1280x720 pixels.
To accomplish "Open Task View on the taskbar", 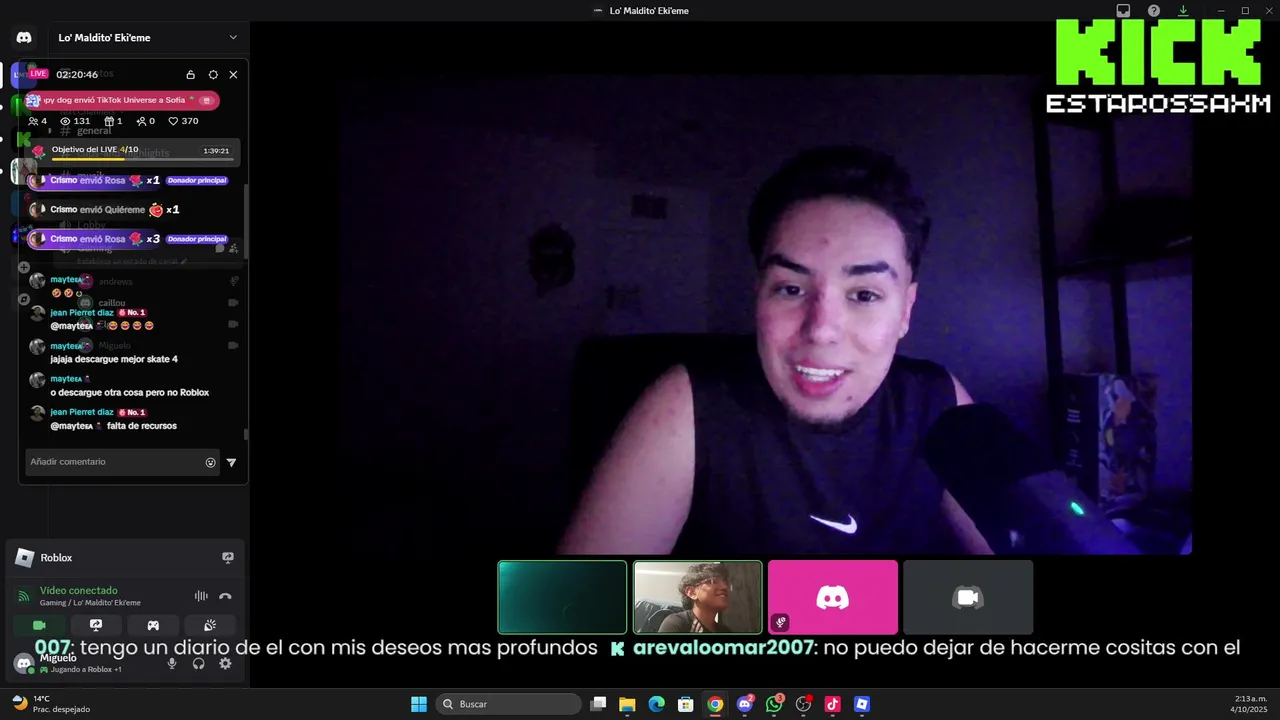I will coord(598,704).
